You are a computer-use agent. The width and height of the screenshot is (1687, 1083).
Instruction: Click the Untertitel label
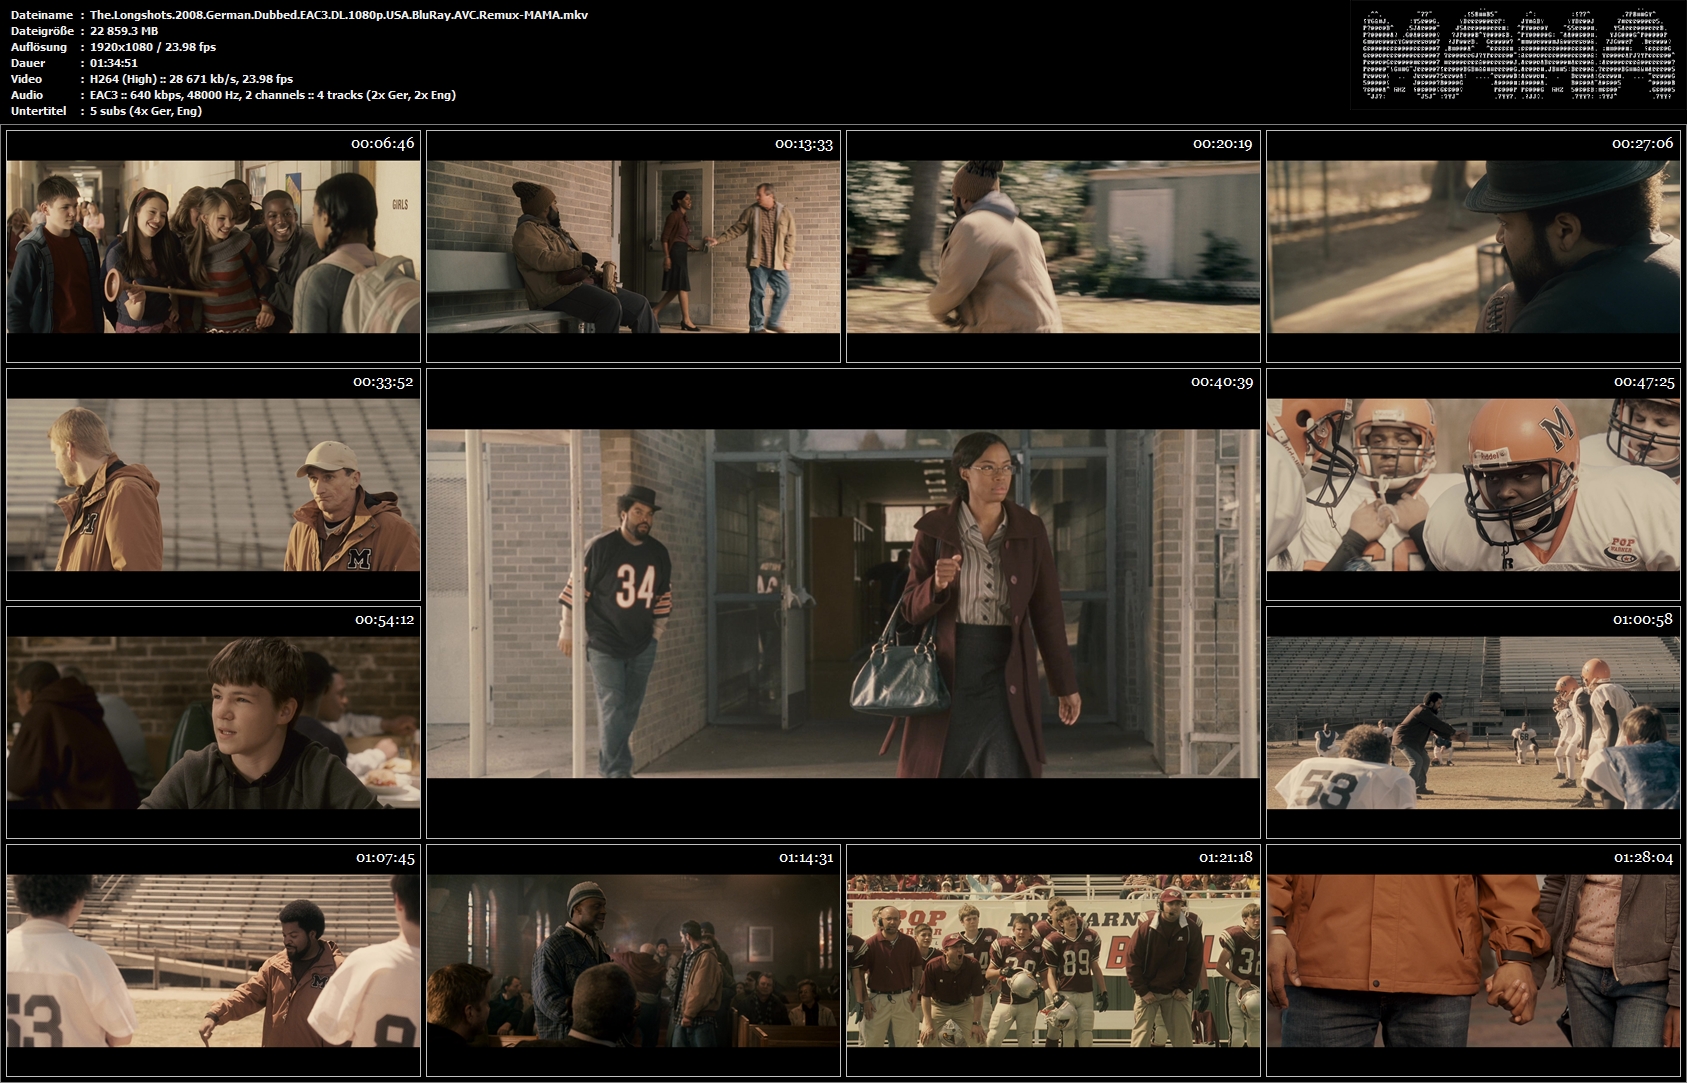click(39, 111)
